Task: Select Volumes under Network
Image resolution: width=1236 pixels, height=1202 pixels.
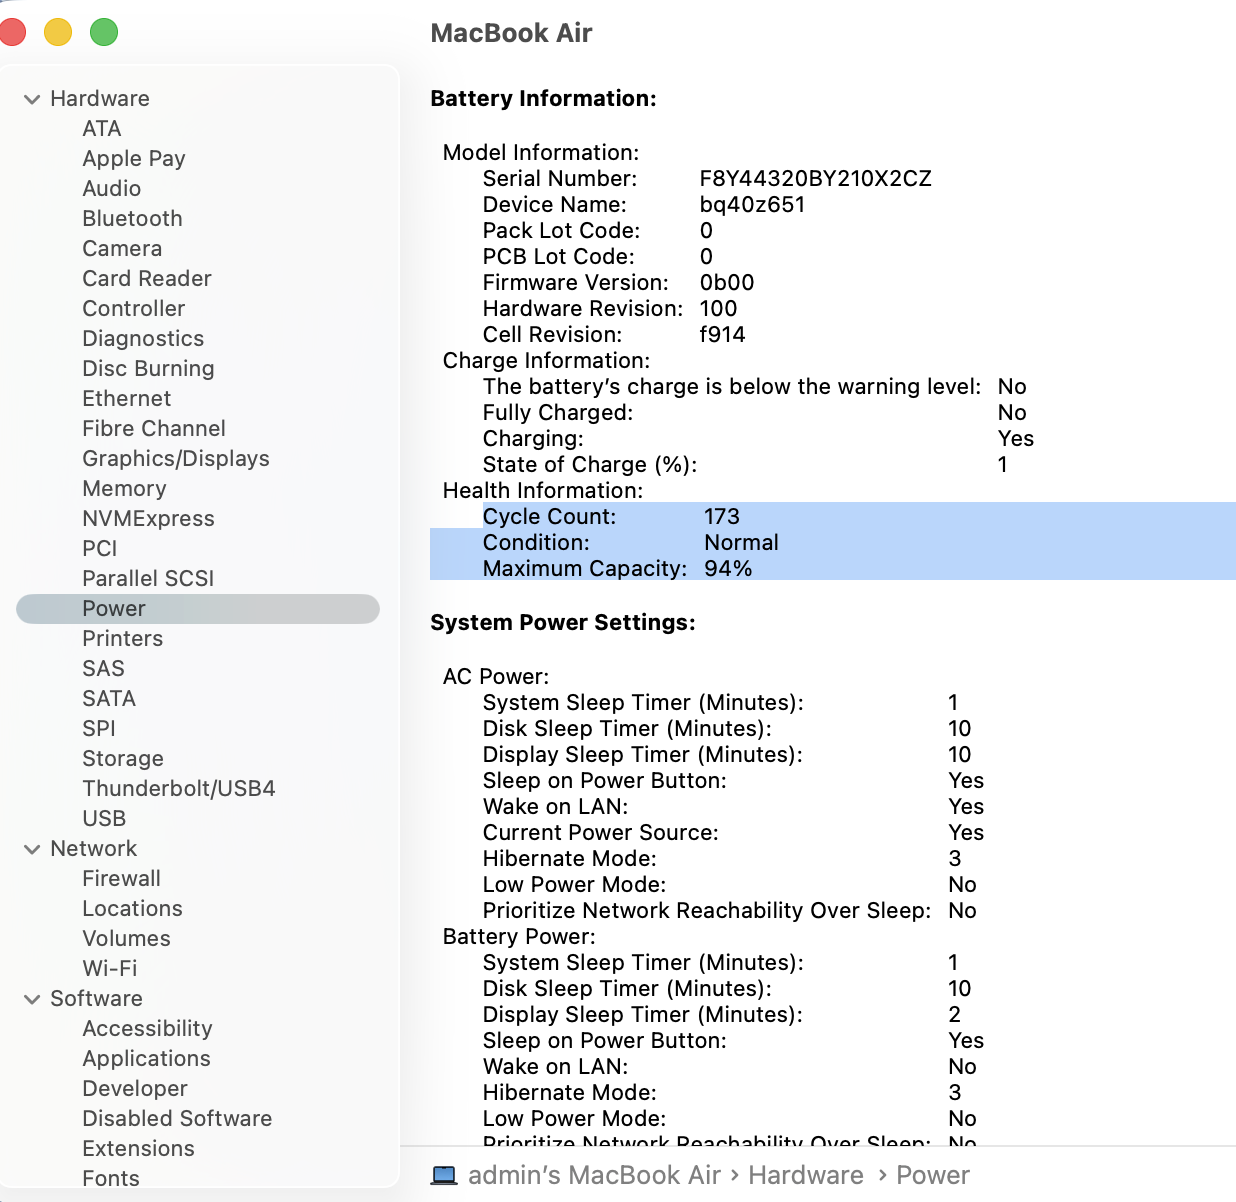Action: click(127, 939)
